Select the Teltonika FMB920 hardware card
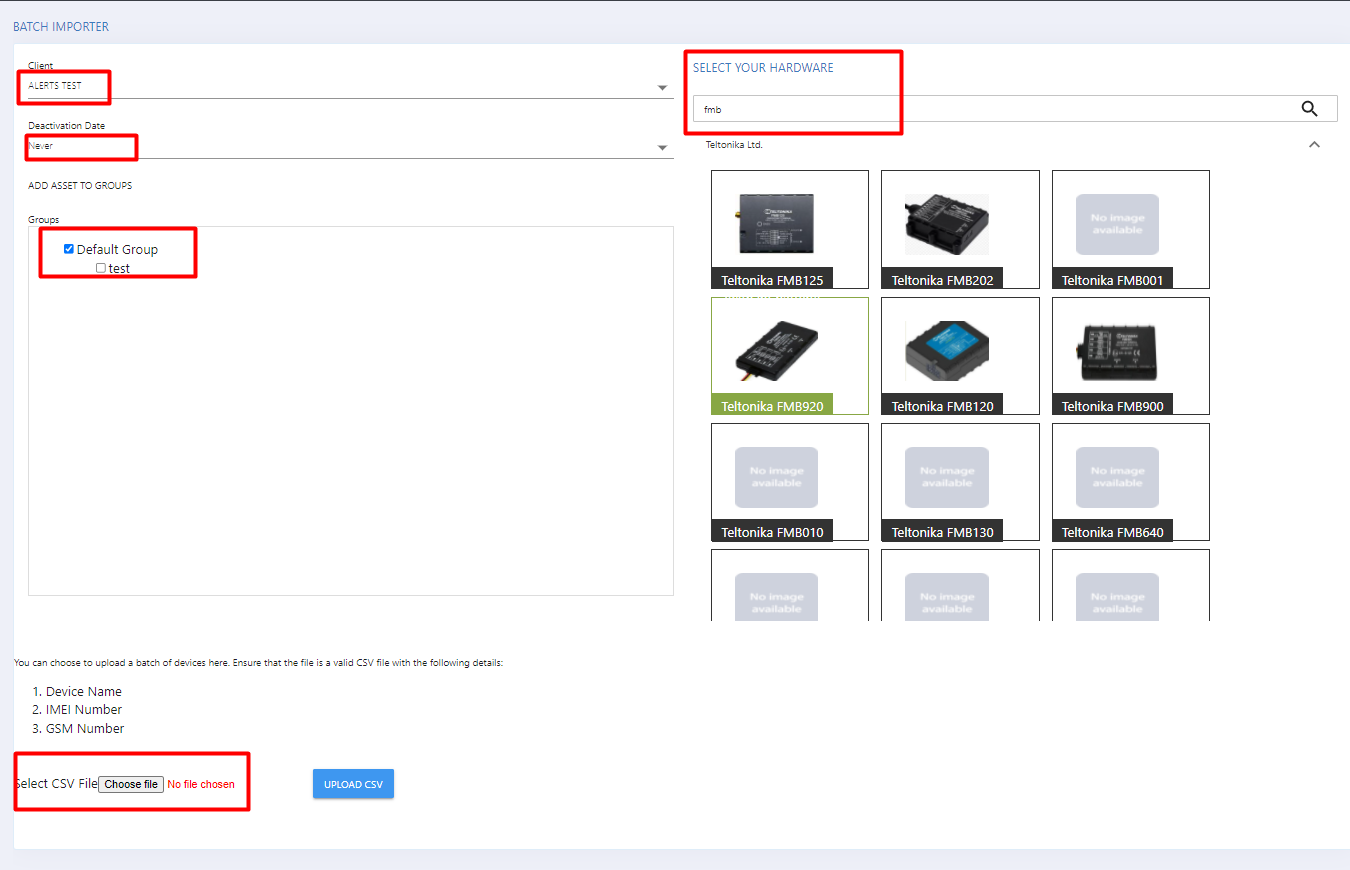This screenshot has height=870, width=1350. (x=790, y=356)
